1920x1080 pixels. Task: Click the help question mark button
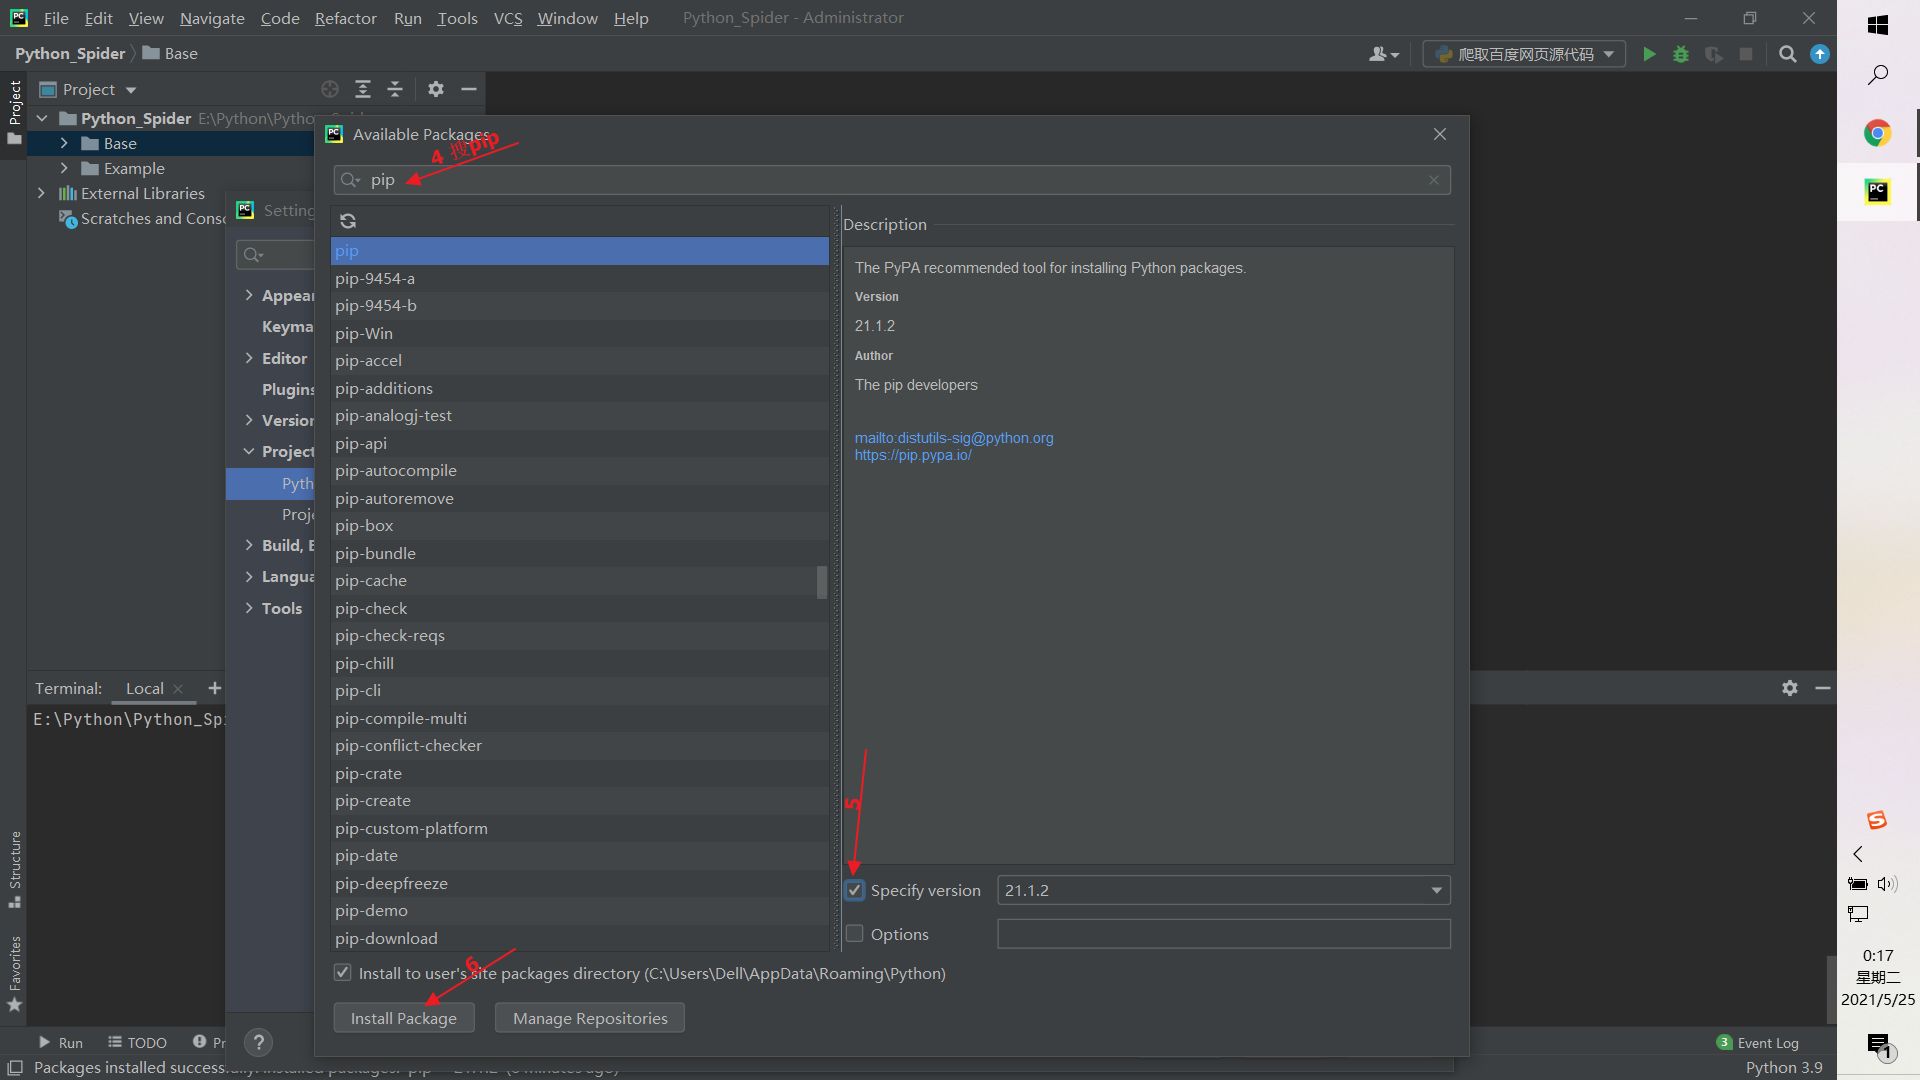(x=258, y=1043)
